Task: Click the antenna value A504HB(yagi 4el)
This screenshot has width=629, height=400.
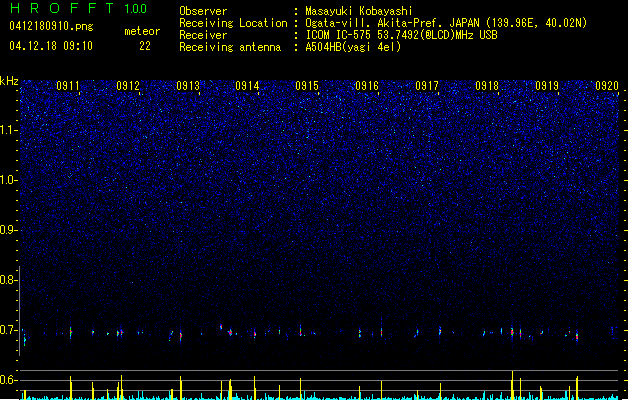Action: [x=353, y=47]
